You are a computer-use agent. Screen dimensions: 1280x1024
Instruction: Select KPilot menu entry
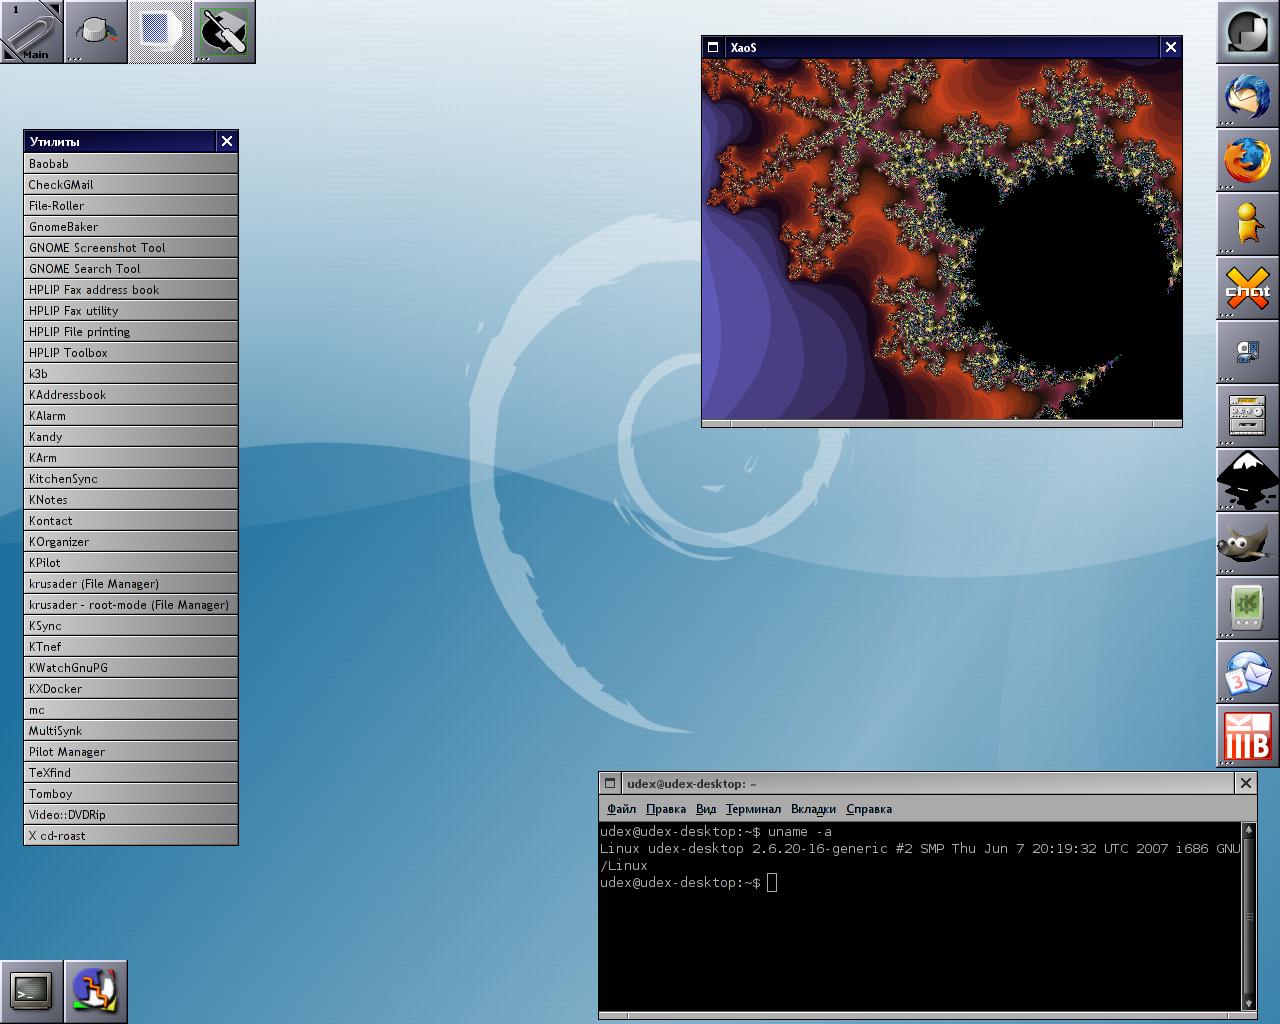[131, 562]
